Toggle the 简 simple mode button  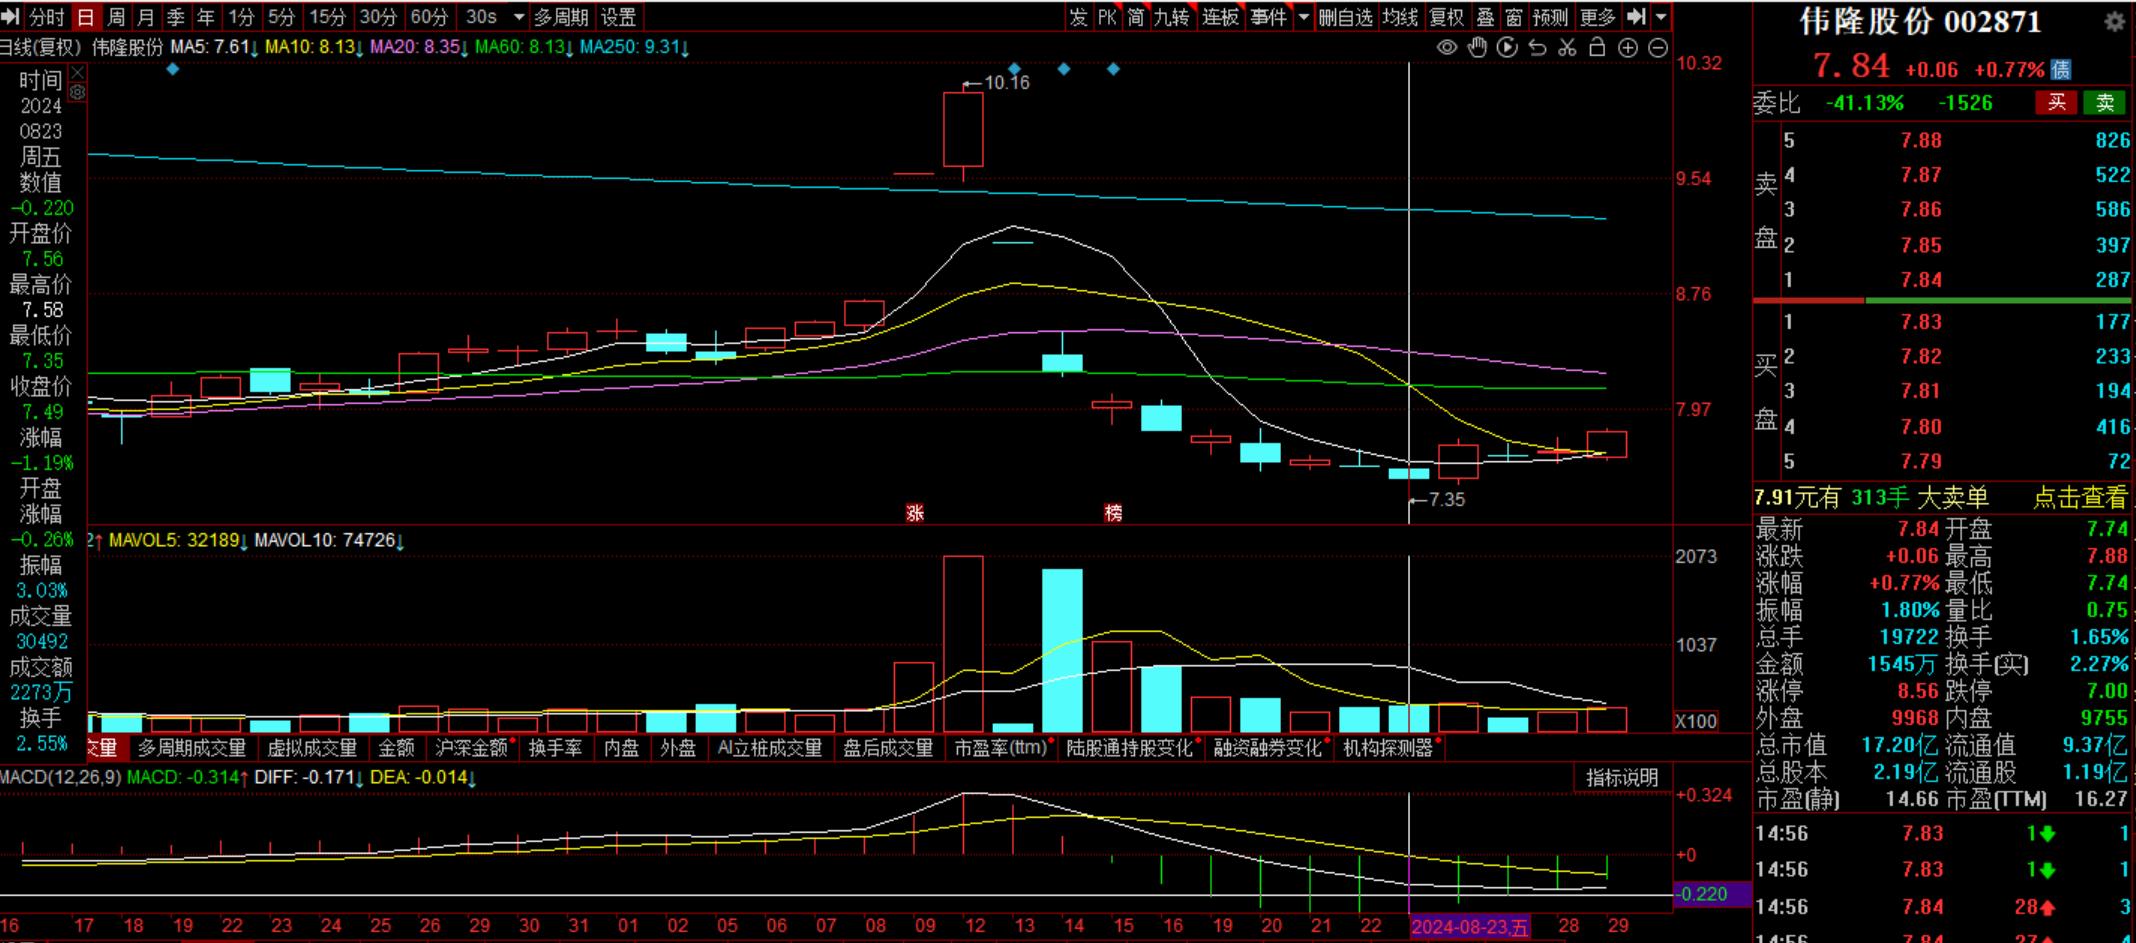point(1136,17)
